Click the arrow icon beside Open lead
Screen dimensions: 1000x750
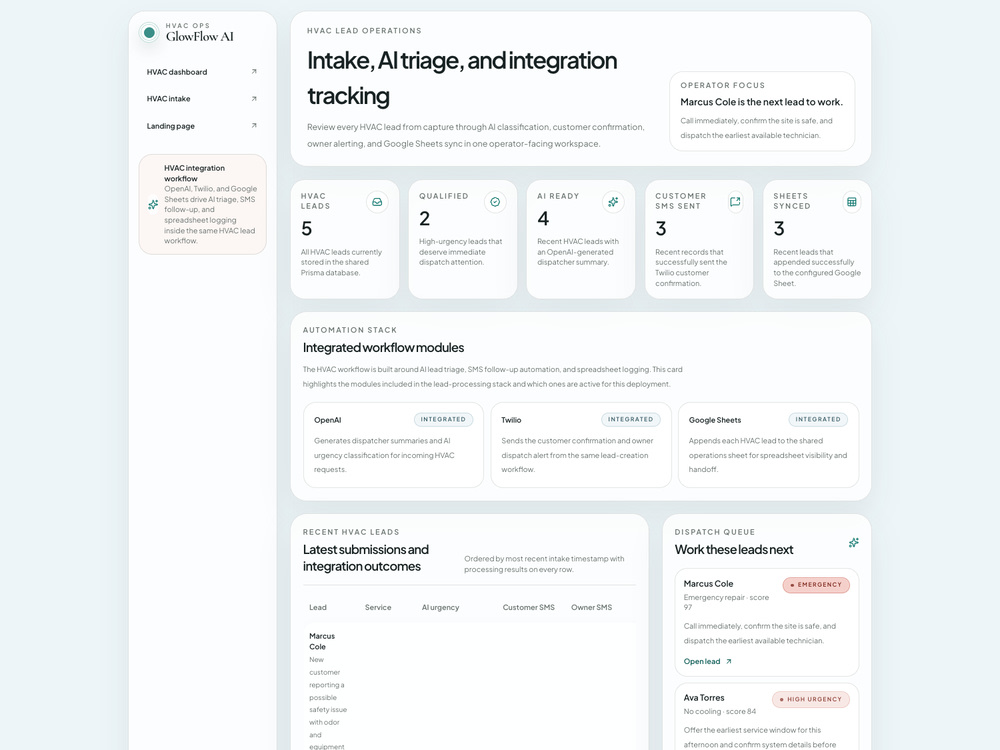(728, 661)
